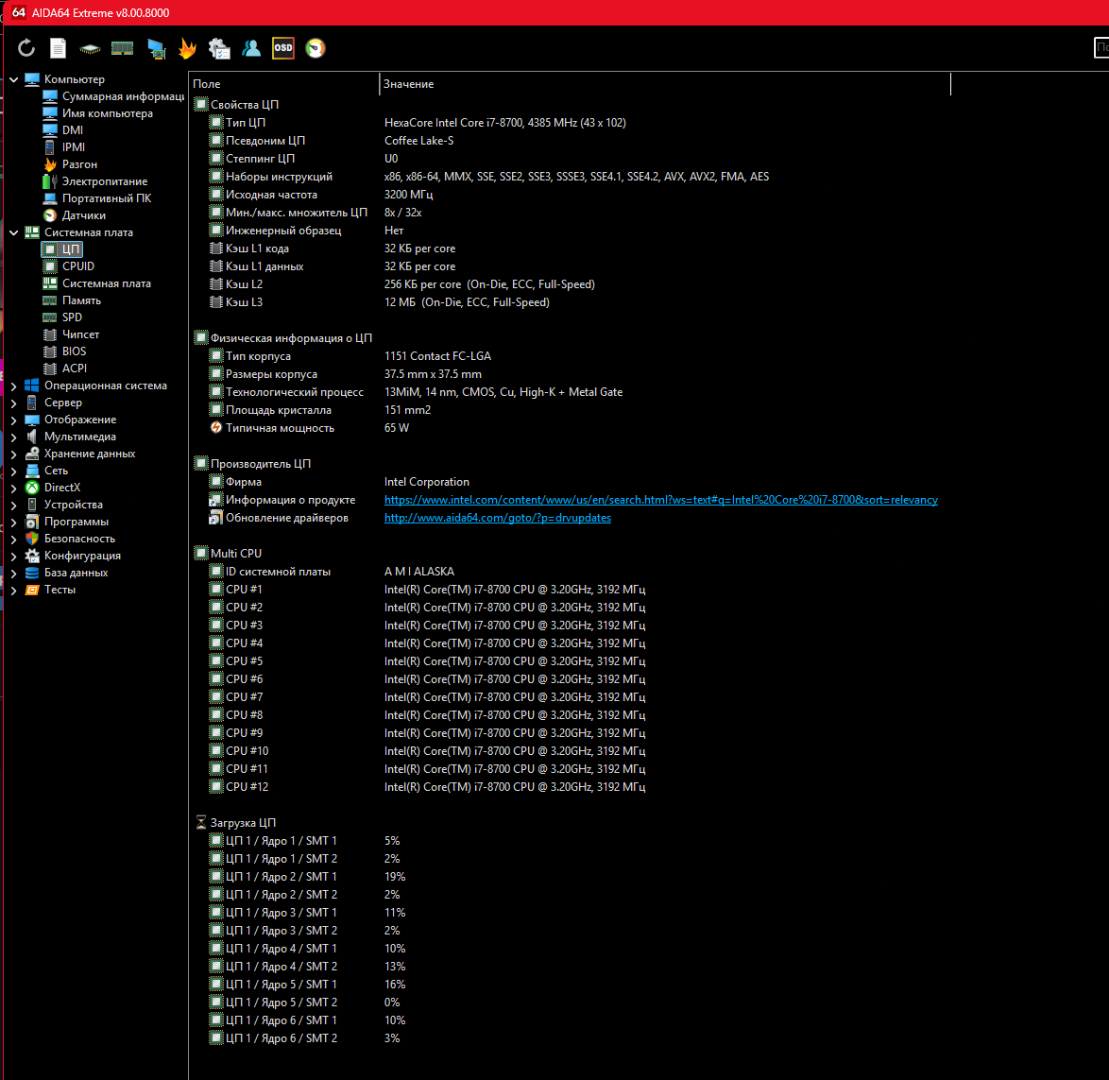Click the OSD panel toolbar icon
The width and height of the screenshot is (1109, 1080).
click(283, 48)
